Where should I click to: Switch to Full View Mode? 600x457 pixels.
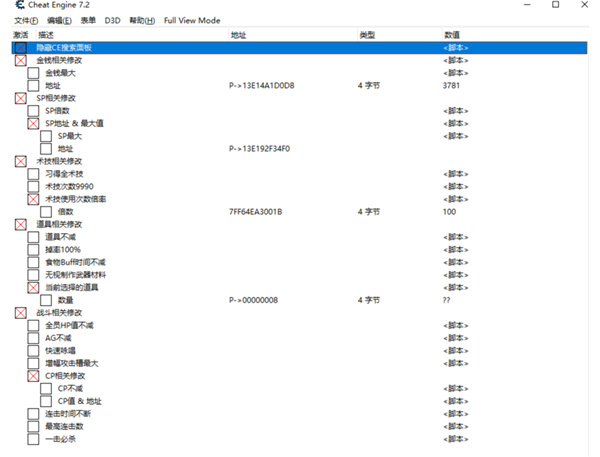coord(192,21)
